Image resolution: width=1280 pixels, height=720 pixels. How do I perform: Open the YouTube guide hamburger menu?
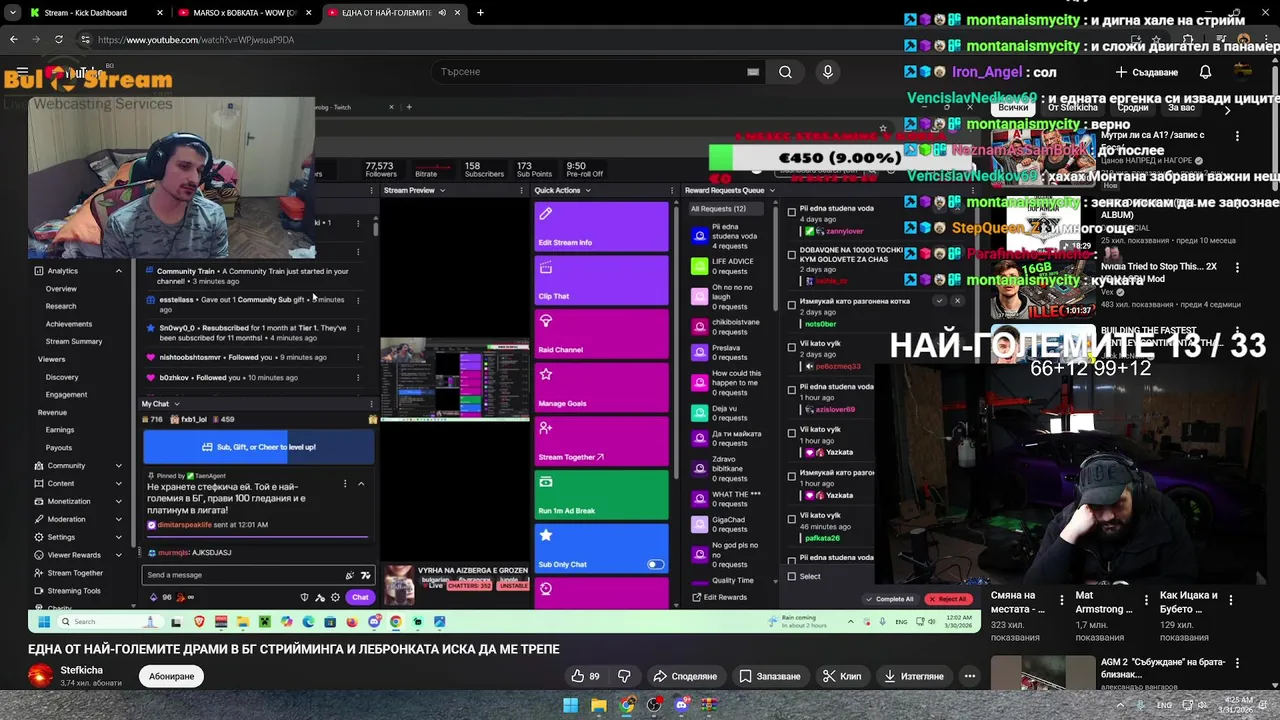(22, 72)
